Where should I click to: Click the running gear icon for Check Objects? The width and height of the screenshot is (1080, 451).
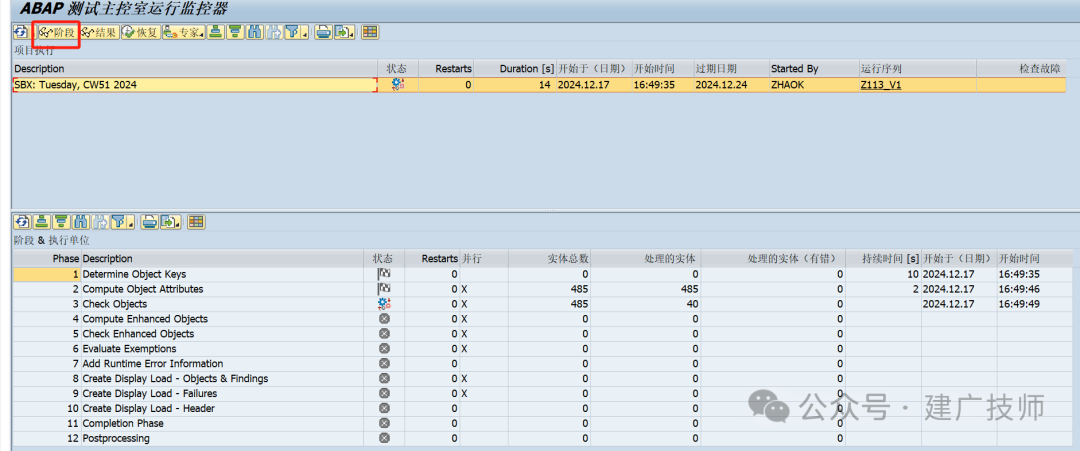(x=384, y=304)
